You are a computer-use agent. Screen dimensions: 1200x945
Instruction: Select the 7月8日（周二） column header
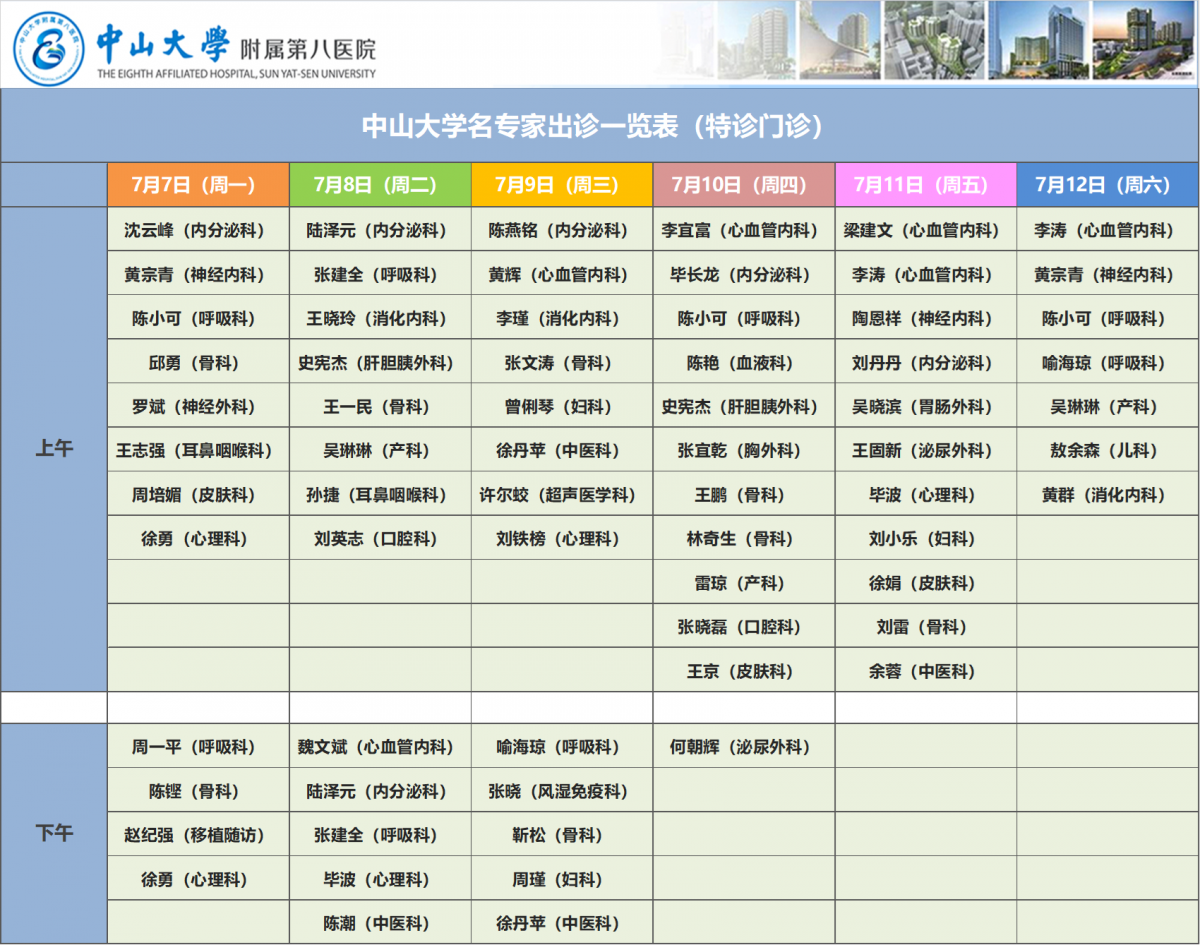(x=380, y=184)
